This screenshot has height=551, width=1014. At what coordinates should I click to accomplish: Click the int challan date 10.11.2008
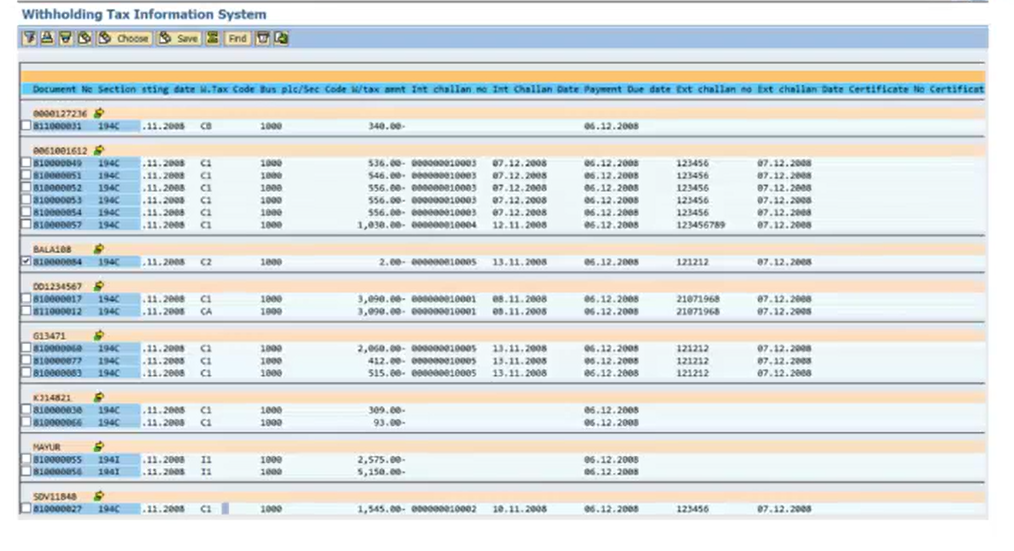519,509
